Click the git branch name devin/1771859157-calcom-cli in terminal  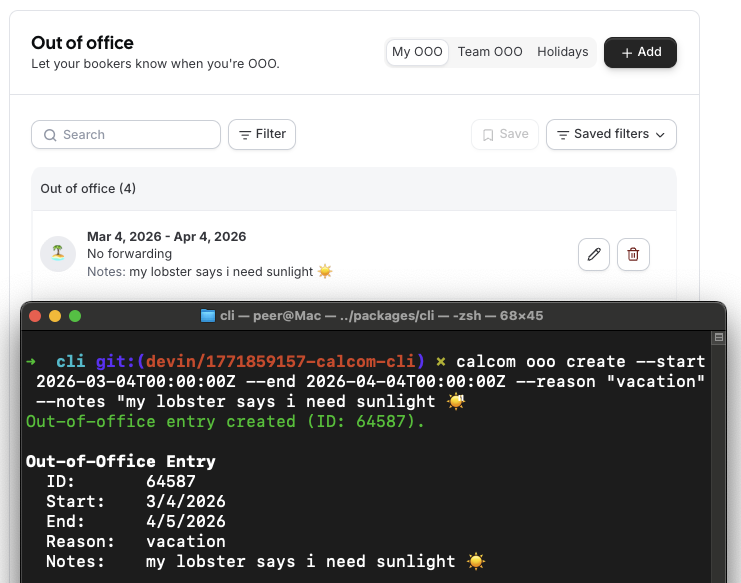pos(280,361)
